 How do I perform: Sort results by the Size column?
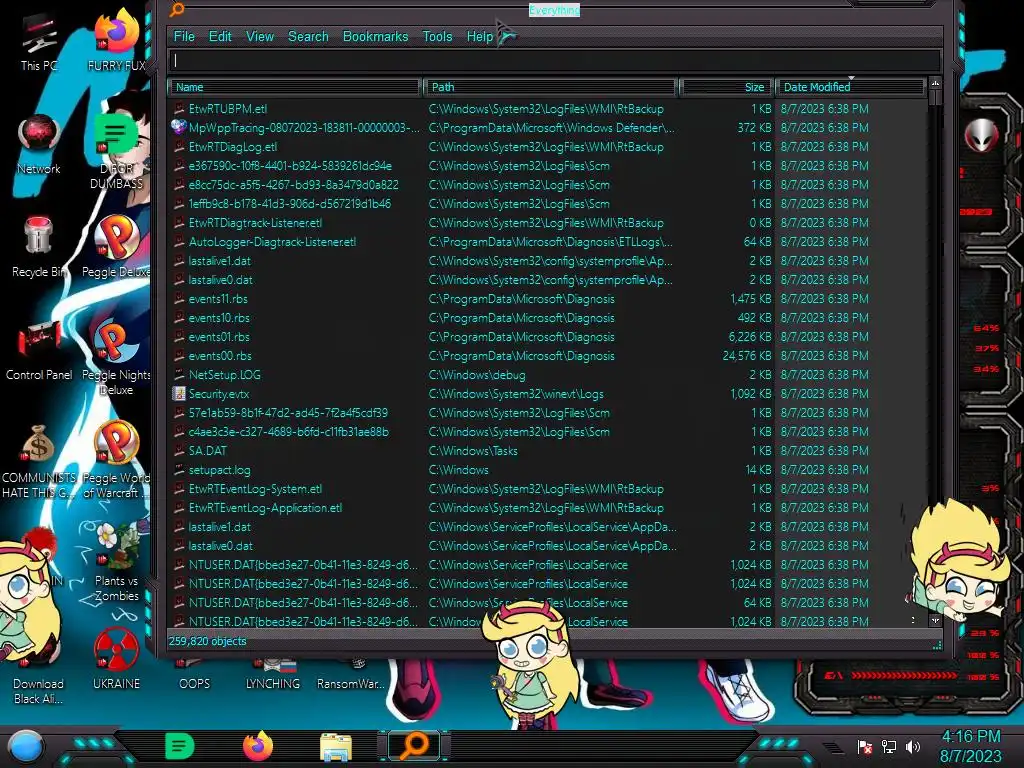coord(726,87)
